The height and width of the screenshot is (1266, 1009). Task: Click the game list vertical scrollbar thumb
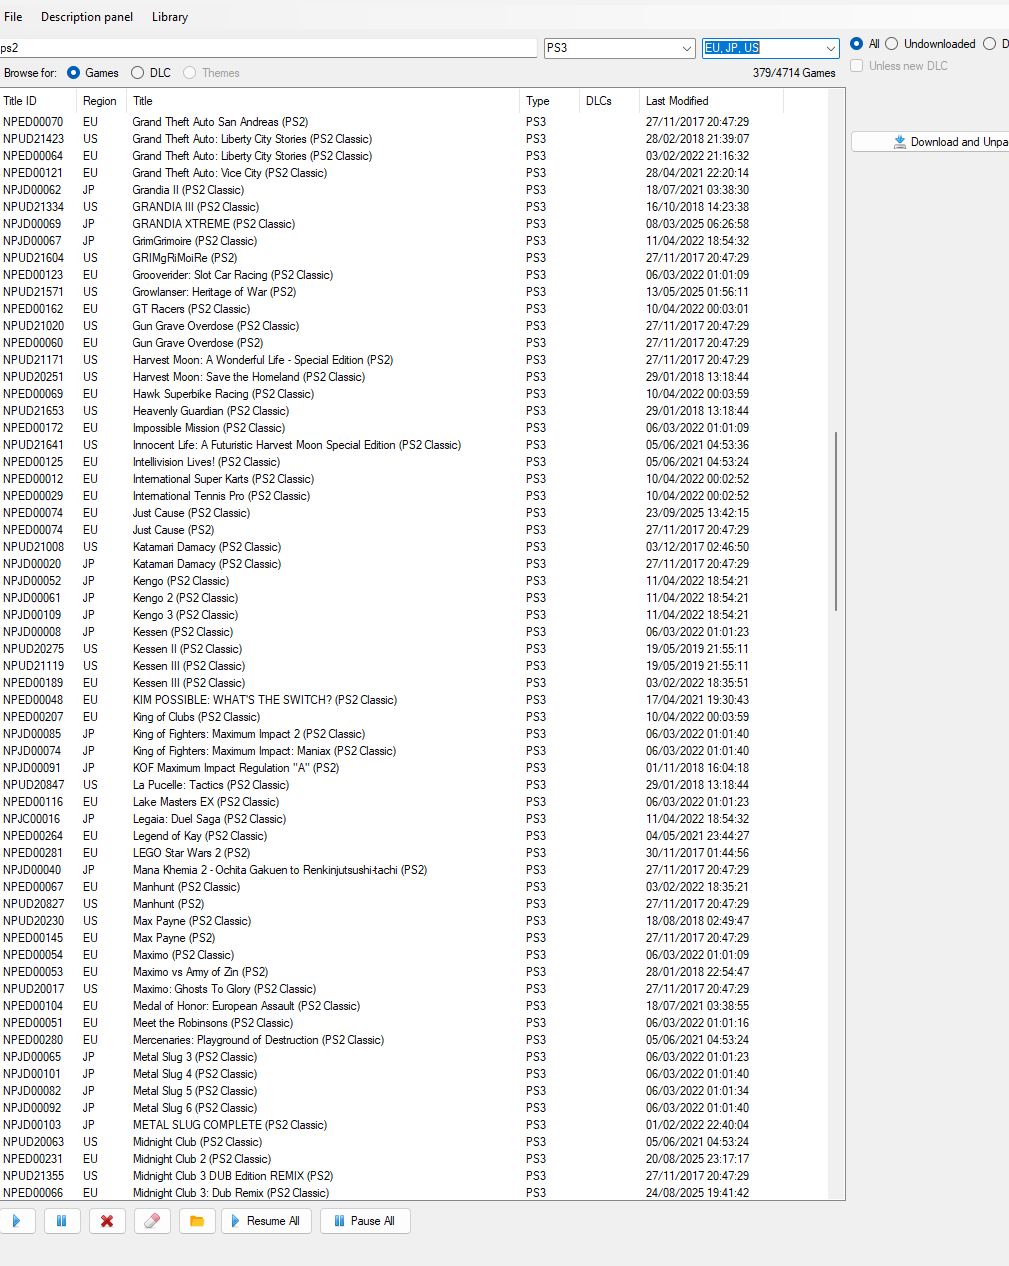pyautogui.click(x=835, y=521)
